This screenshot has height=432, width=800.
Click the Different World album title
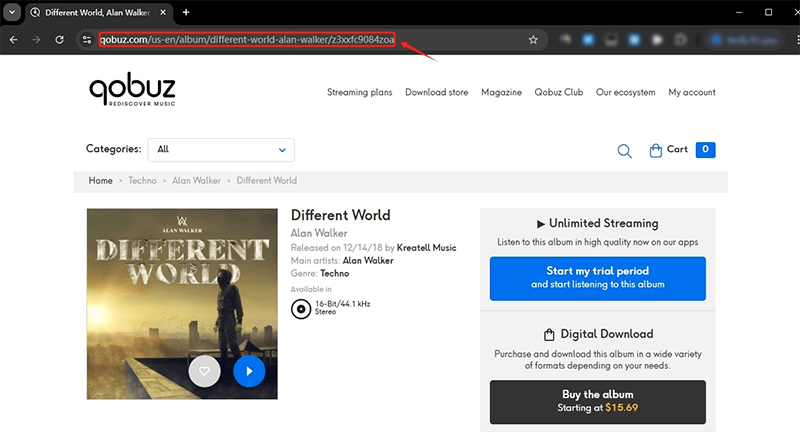point(340,215)
